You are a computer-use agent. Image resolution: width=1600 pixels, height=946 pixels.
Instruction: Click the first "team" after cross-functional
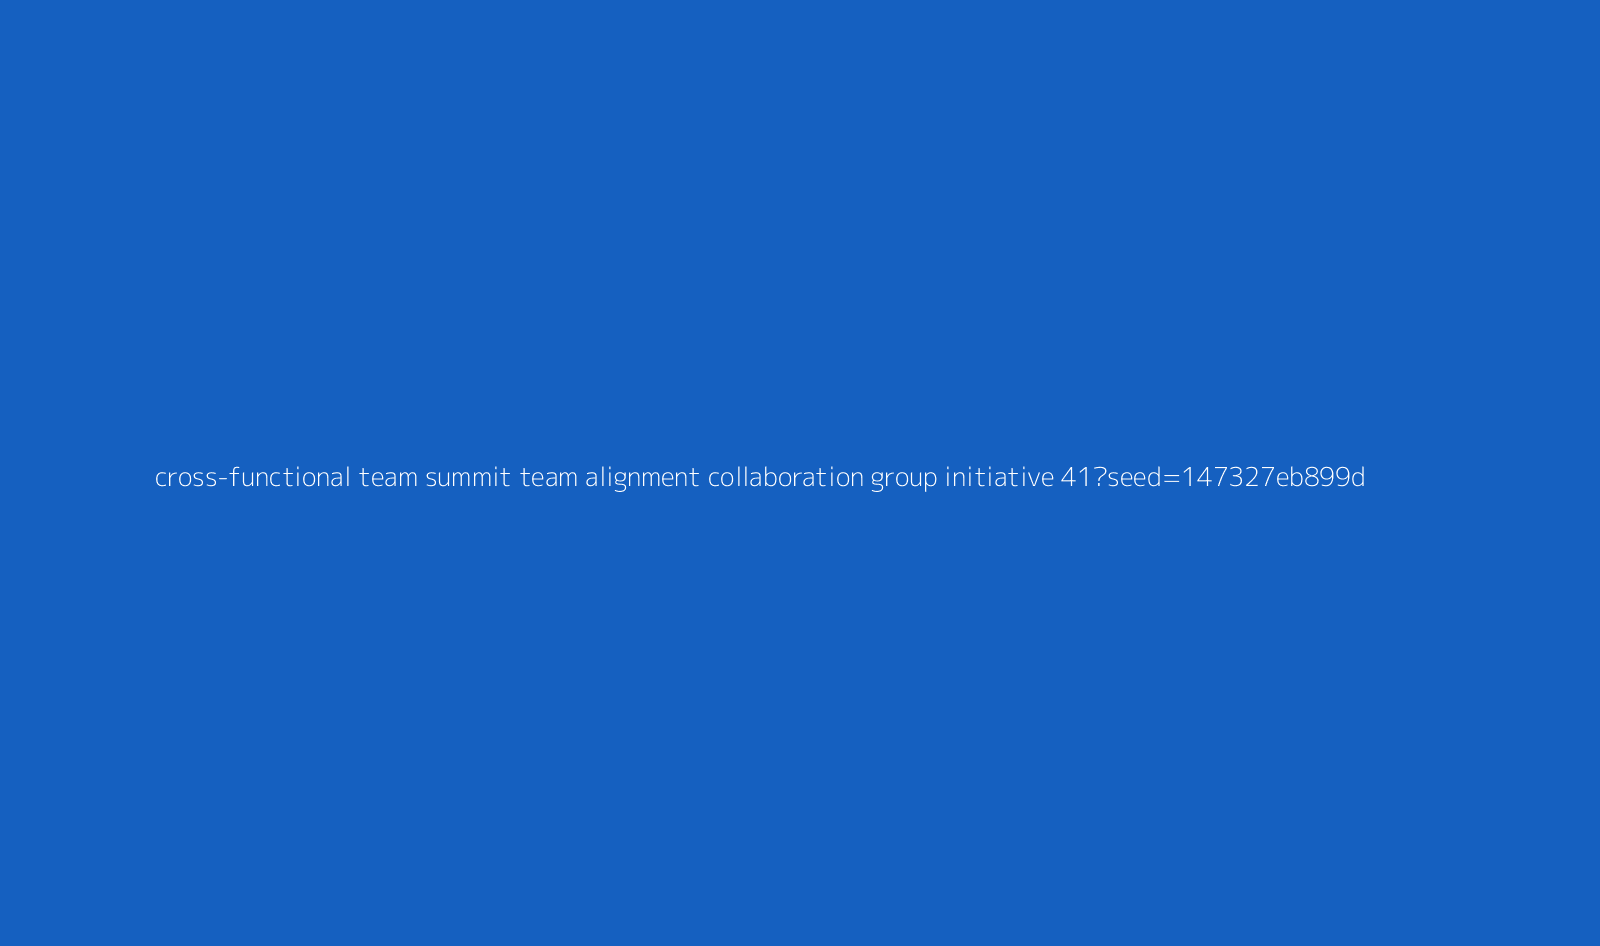tap(388, 477)
